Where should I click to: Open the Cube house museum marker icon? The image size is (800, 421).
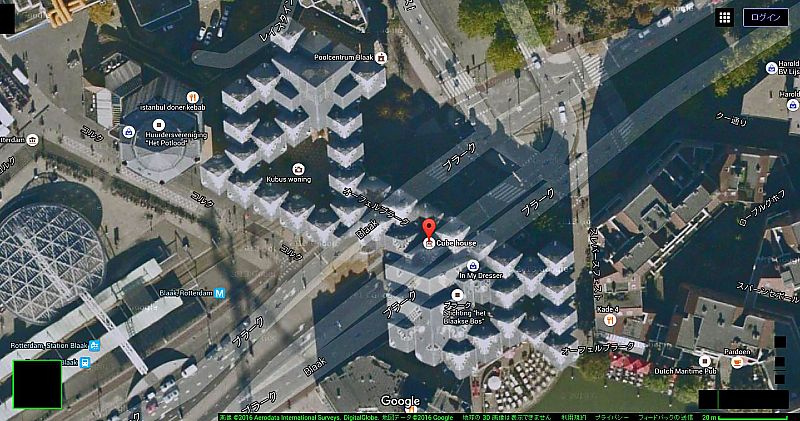pos(429,244)
